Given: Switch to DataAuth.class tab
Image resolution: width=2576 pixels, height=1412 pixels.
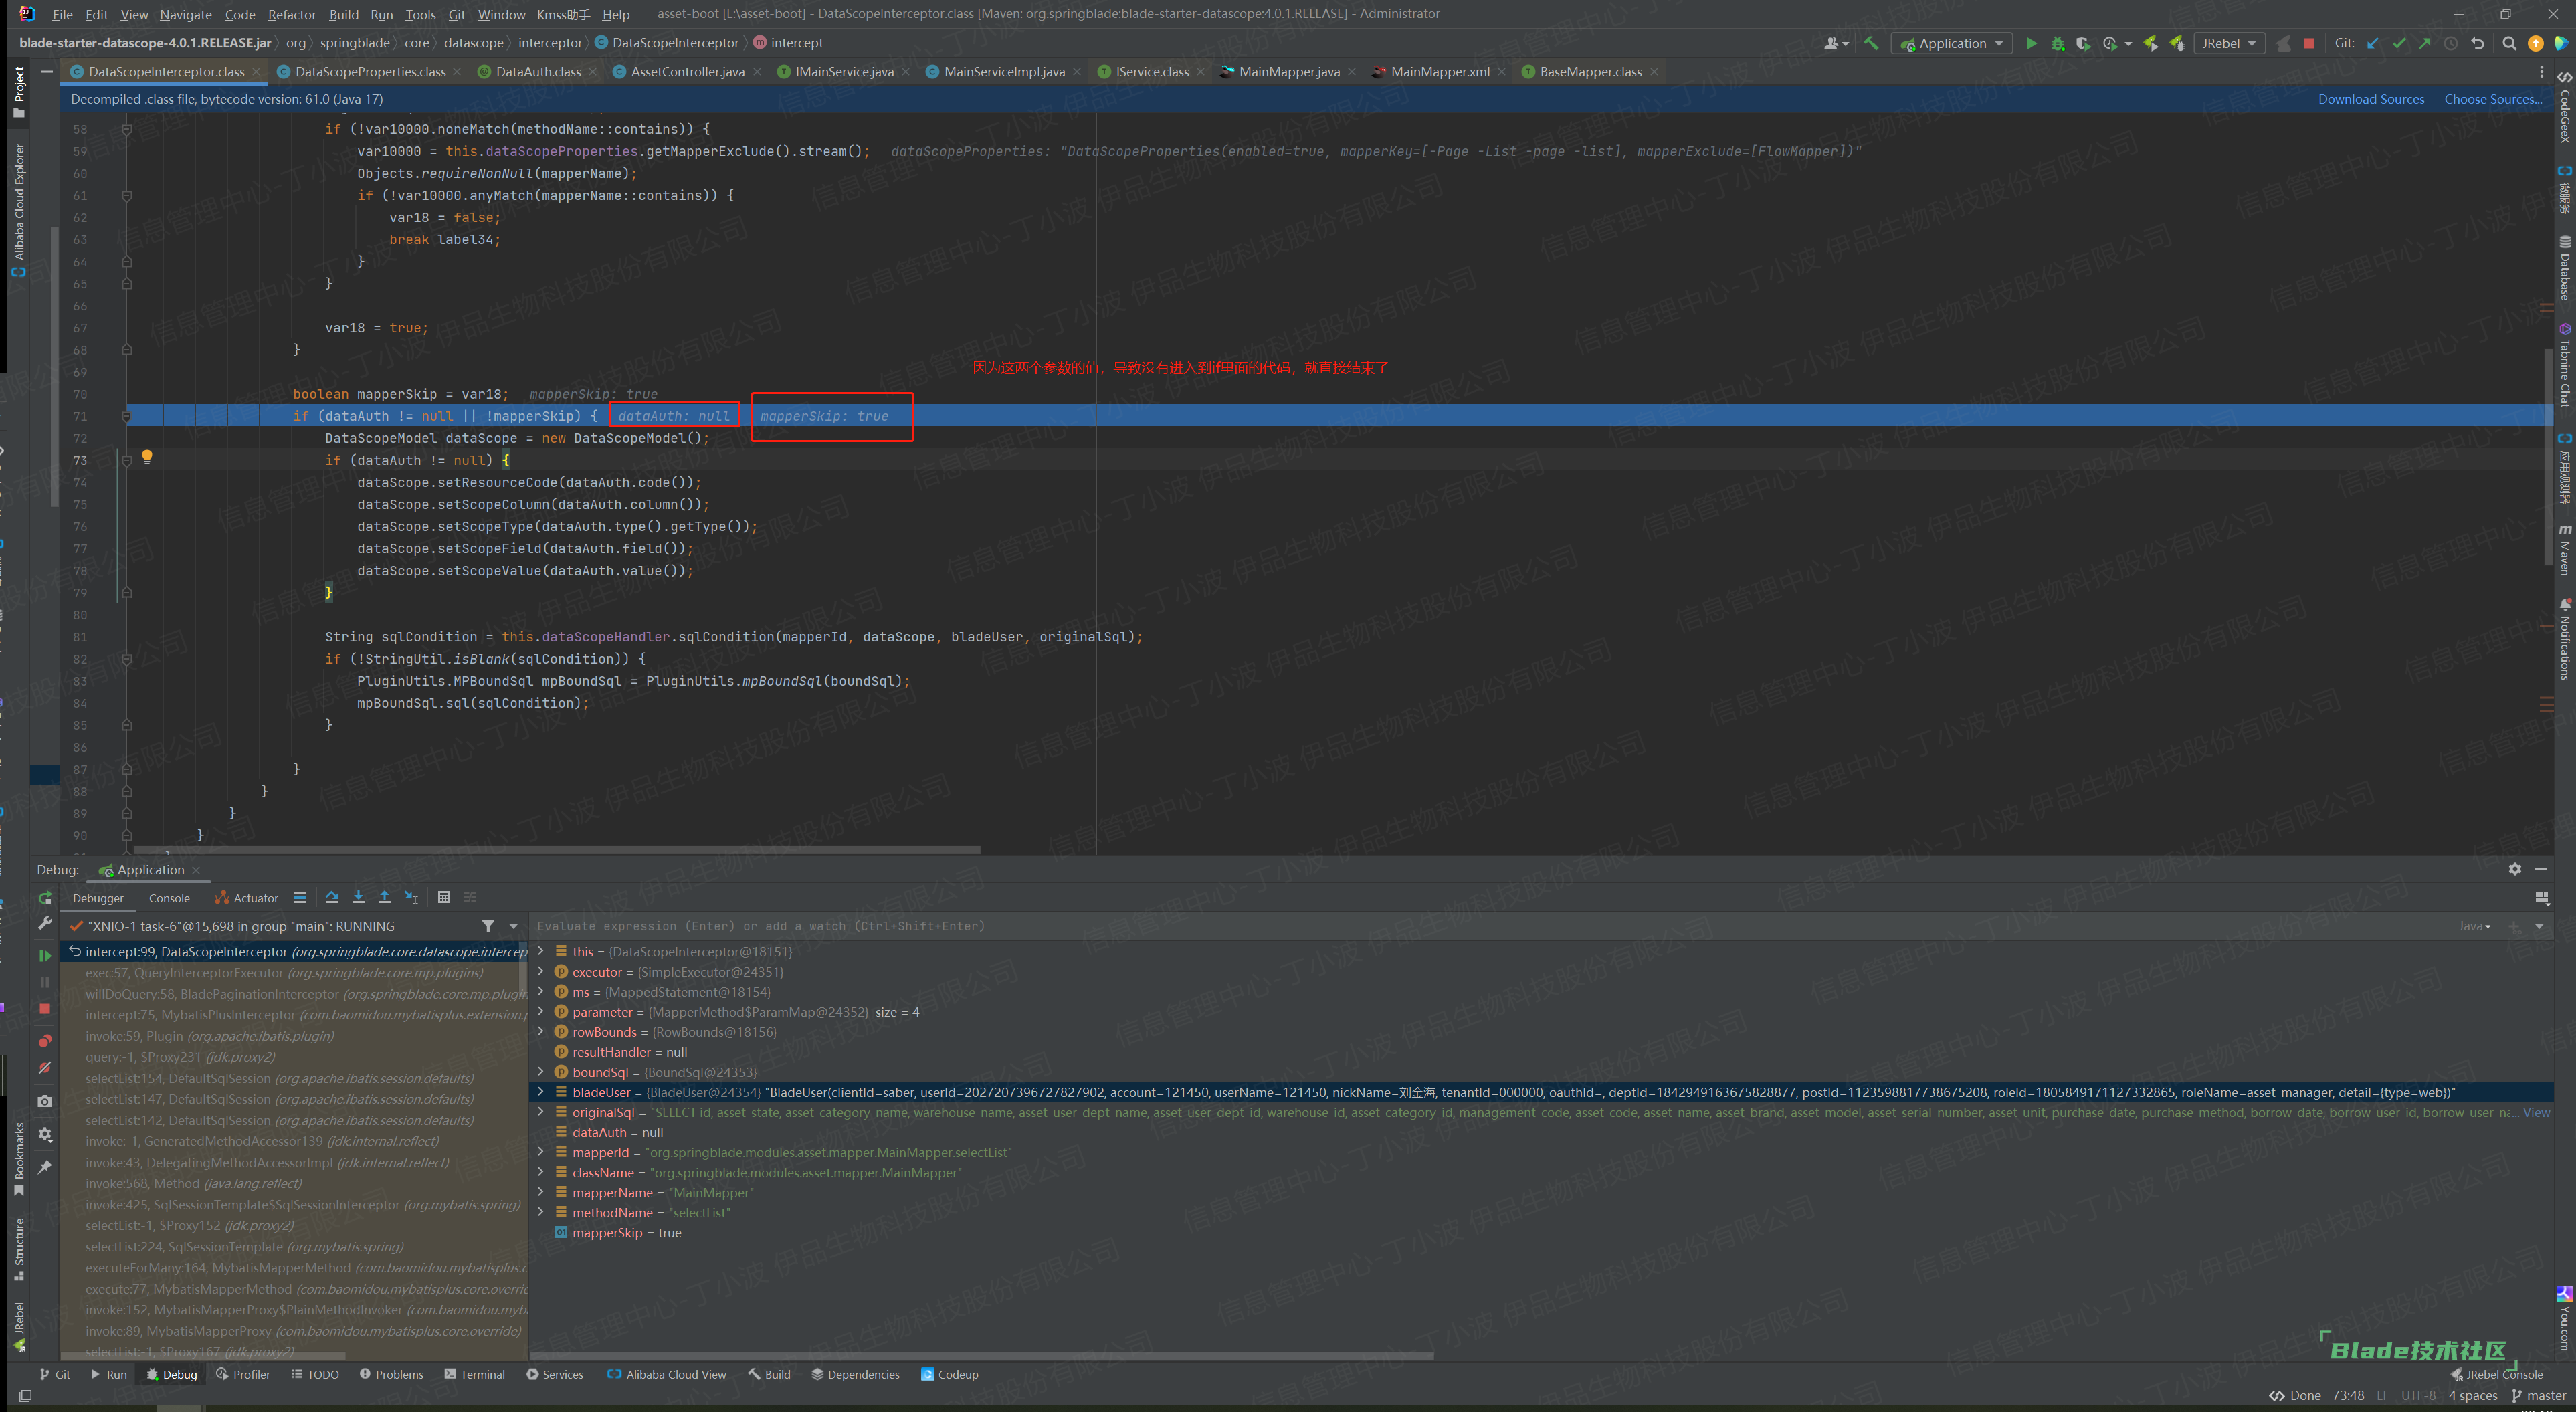Looking at the screenshot, I should pyautogui.click(x=538, y=71).
